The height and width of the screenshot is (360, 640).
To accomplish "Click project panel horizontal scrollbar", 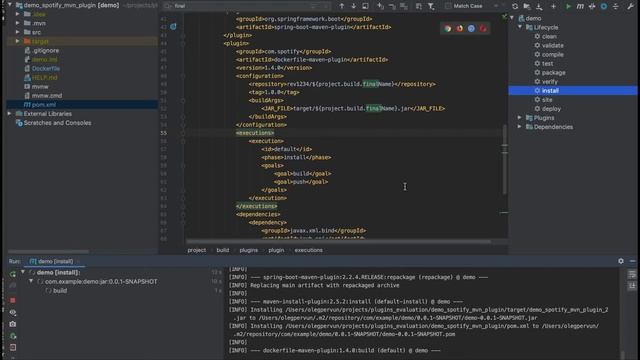I will [49, 251].
